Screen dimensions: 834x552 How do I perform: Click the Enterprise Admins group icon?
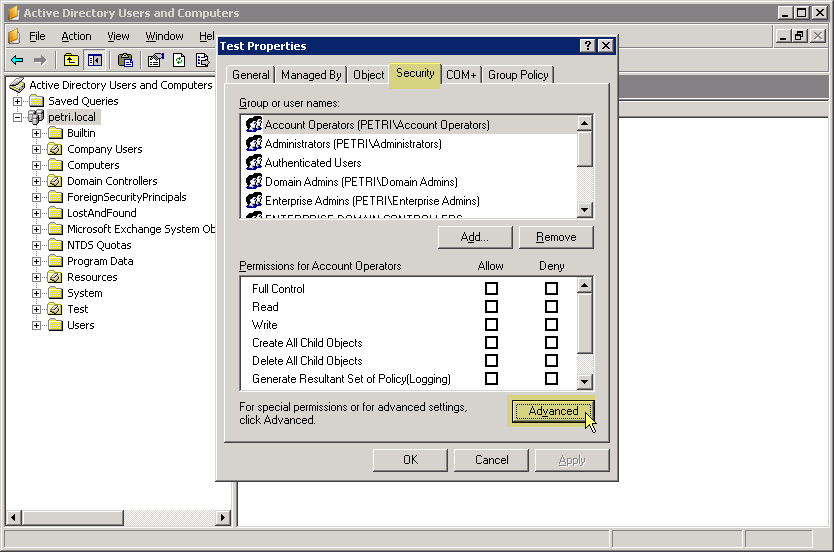(254, 200)
